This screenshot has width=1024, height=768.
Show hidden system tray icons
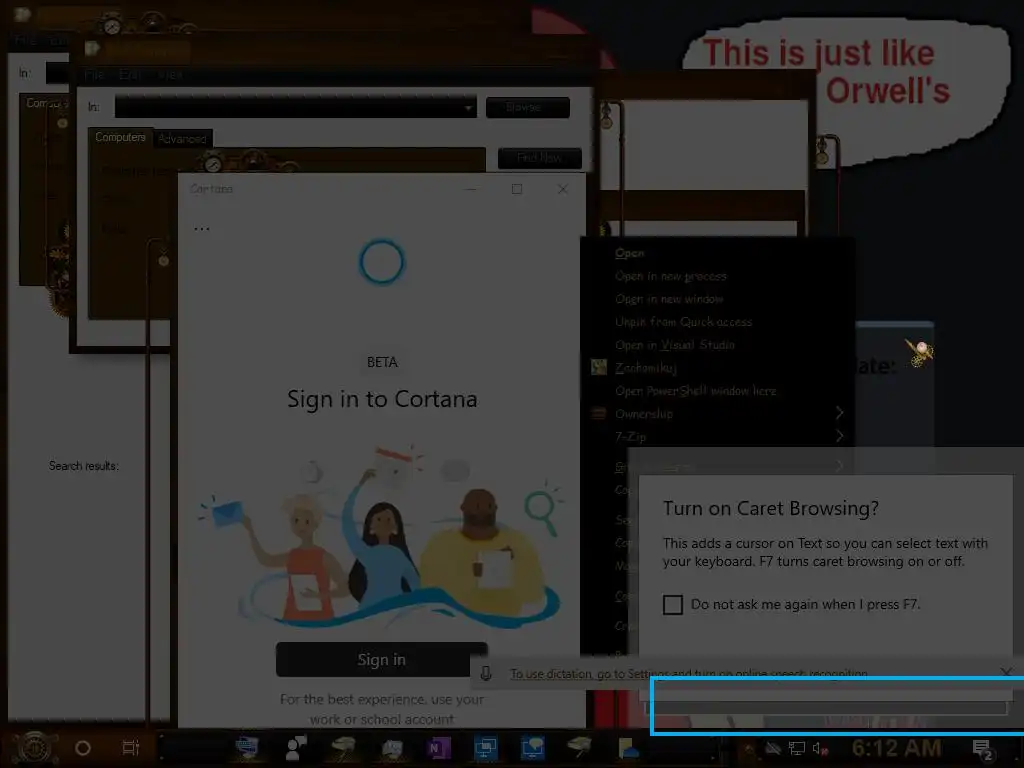coord(748,748)
